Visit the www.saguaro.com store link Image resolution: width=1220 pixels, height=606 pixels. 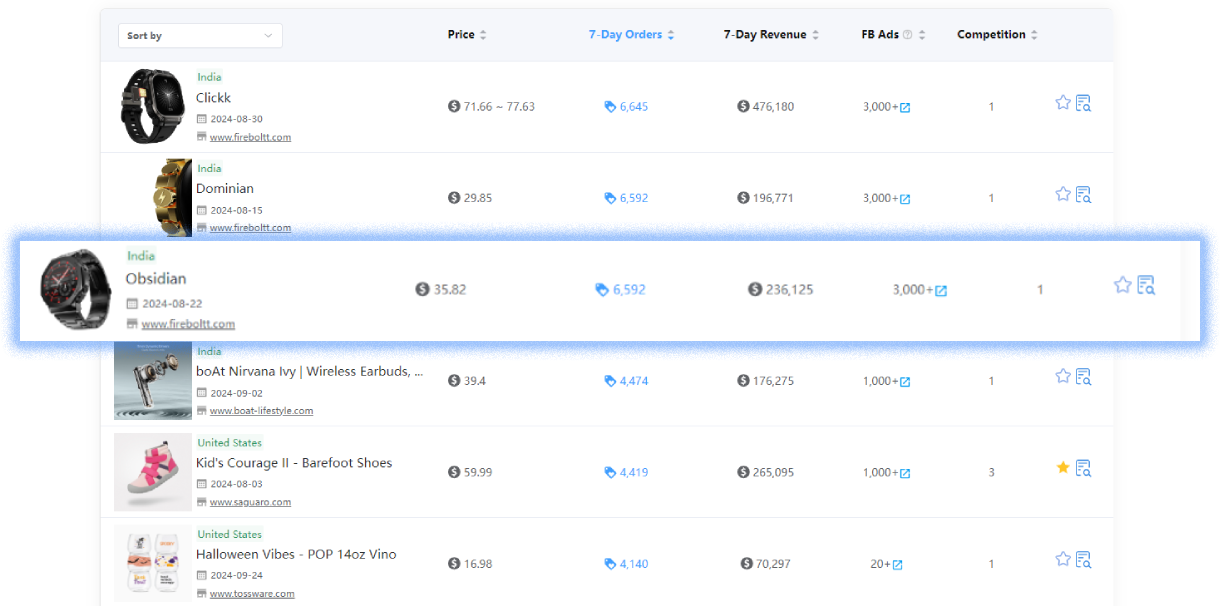[x=250, y=502]
